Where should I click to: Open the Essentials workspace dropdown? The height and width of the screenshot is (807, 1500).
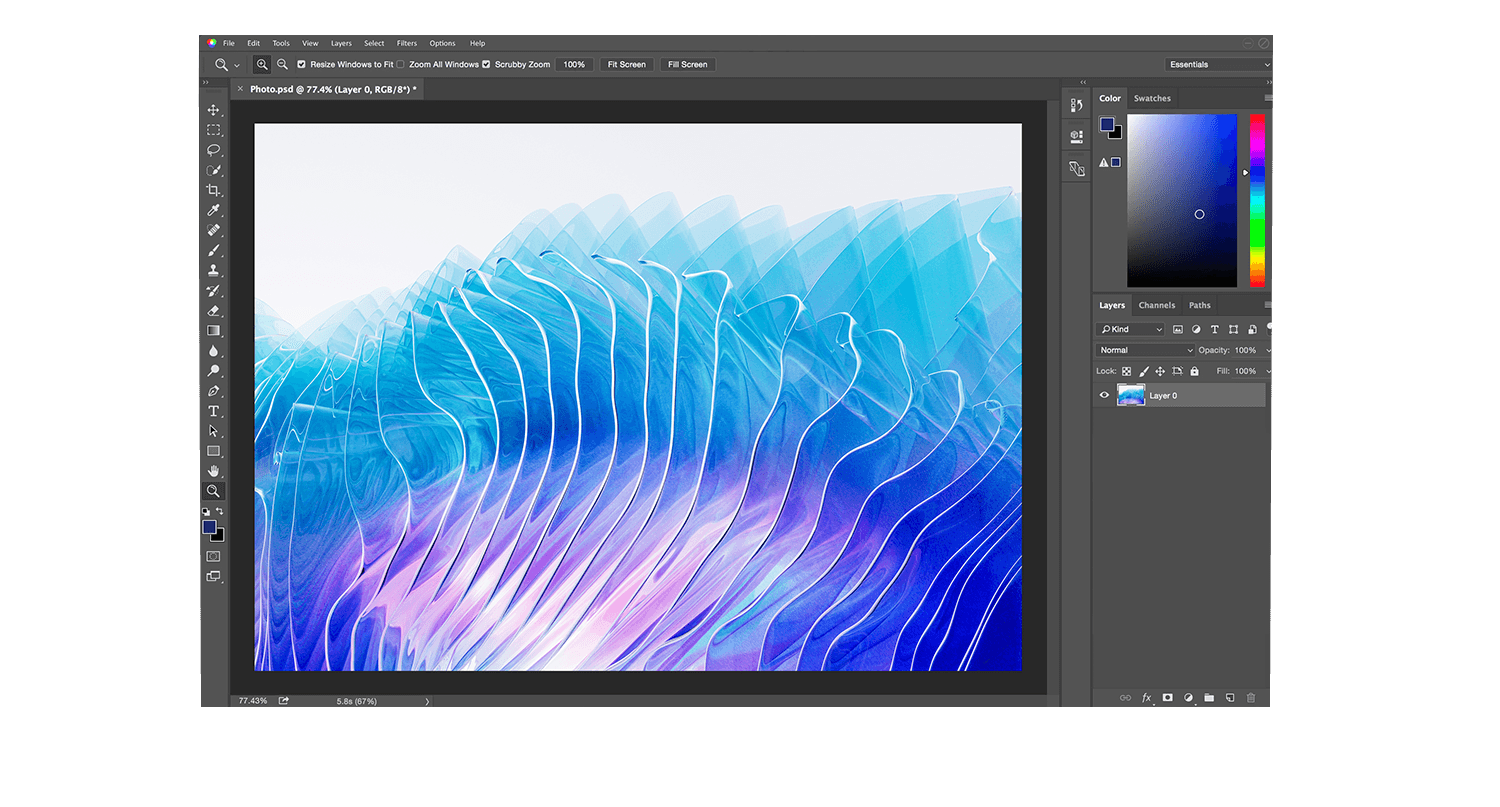pyautogui.click(x=1218, y=64)
